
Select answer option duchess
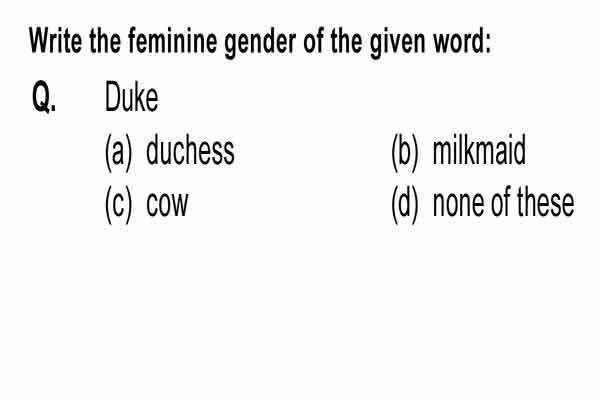point(190,151)
